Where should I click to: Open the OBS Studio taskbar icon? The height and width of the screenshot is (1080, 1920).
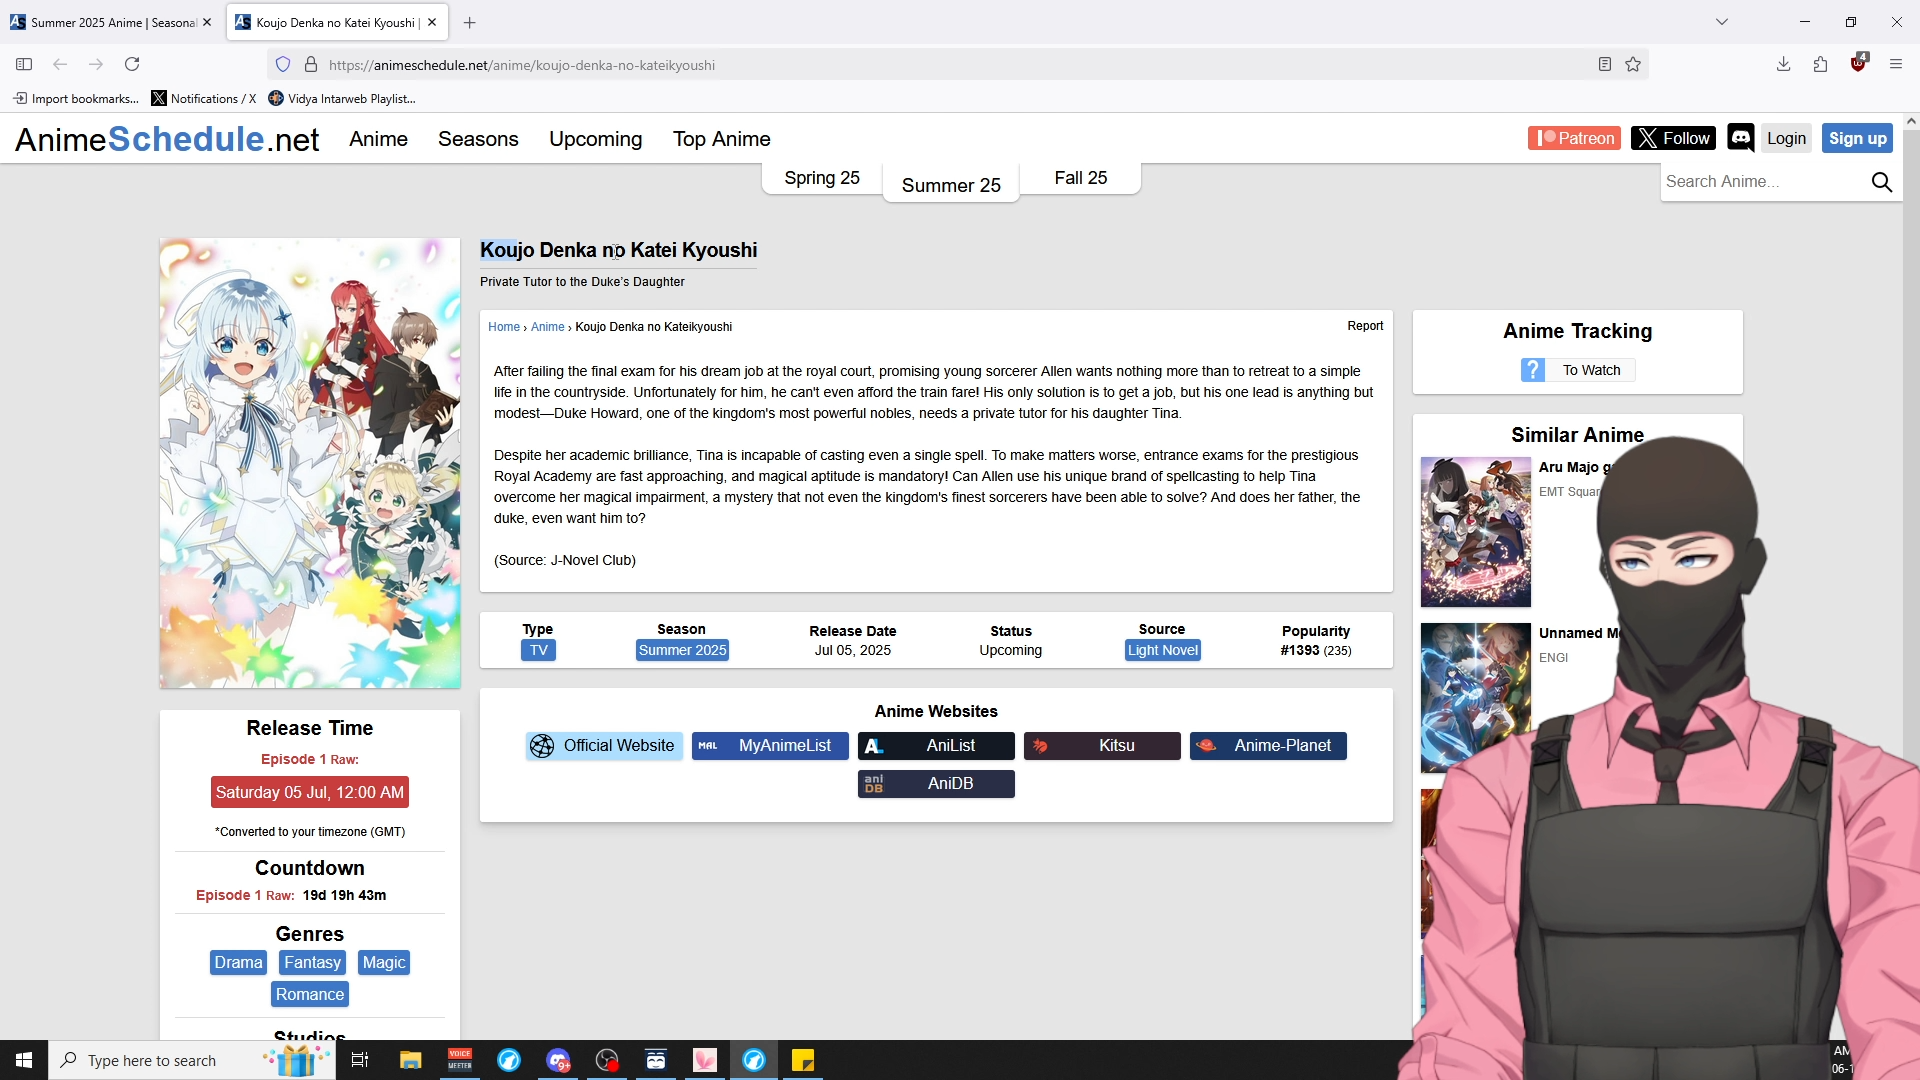pos(607,1060)
